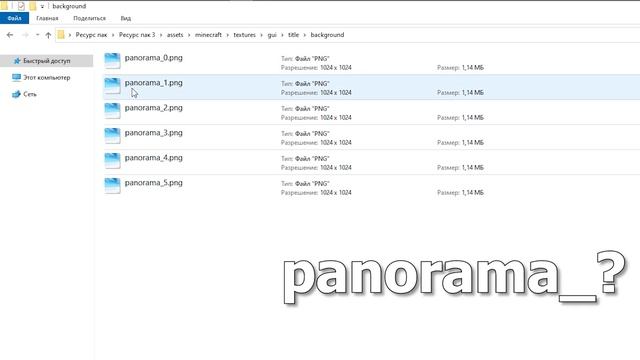Expand chevron after gui breadcrumb

[282, 35]
